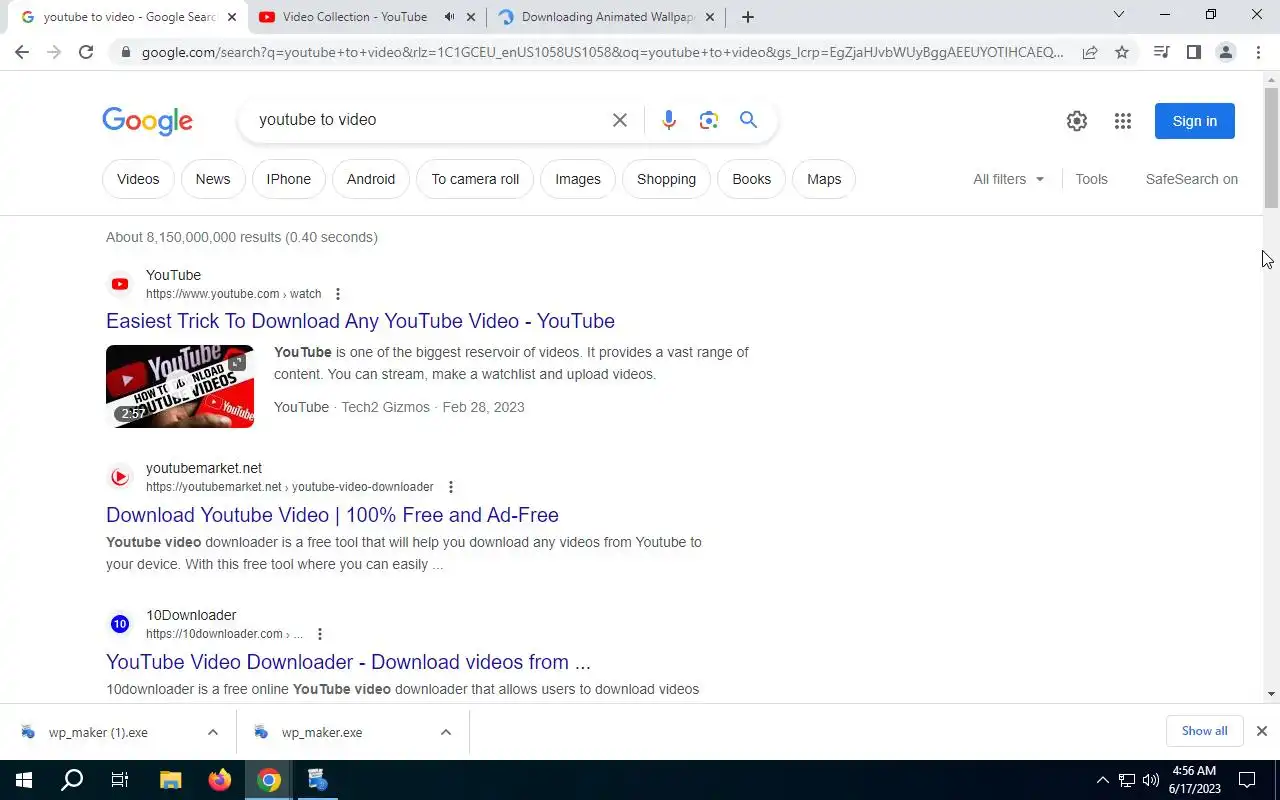Expand wp_maker (1).exe download options
1280x800 pixels.
tap(213, 732)
